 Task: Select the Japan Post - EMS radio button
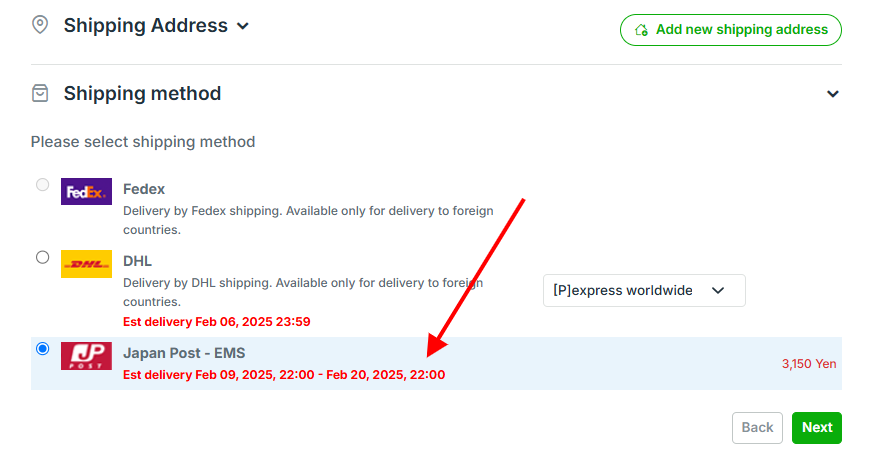pyautogui.click(x=42, y=348)
